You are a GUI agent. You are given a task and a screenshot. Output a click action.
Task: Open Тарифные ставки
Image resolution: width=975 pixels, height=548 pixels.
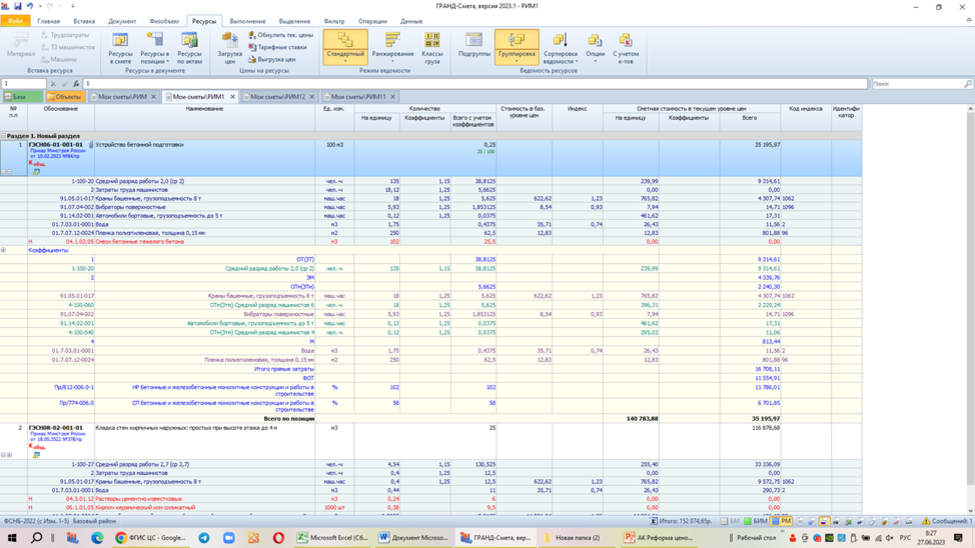(x=277, y=47)
